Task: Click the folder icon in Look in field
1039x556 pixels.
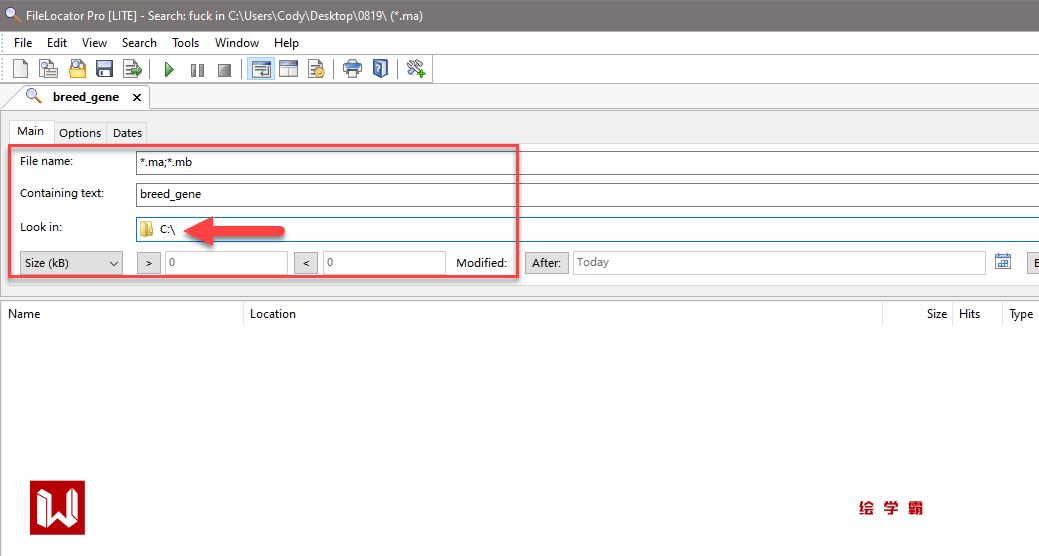Action: (146, 229)
